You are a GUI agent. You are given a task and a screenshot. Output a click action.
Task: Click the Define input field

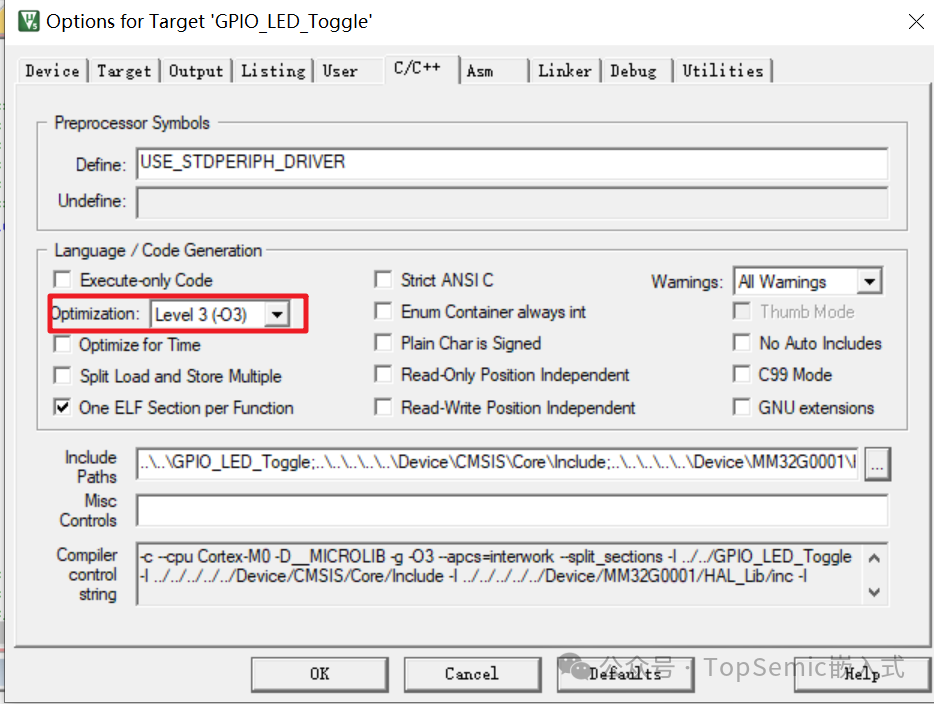click(x=512, y=163)
